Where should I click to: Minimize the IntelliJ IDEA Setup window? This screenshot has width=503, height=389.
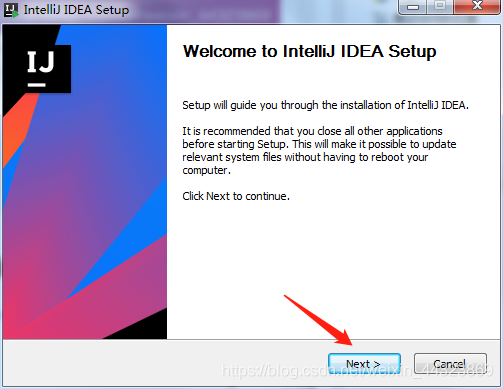(x=413, y=7)
